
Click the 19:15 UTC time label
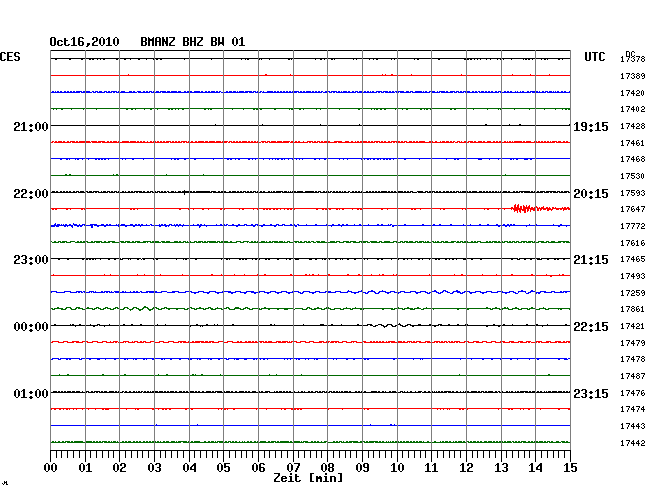591,126
